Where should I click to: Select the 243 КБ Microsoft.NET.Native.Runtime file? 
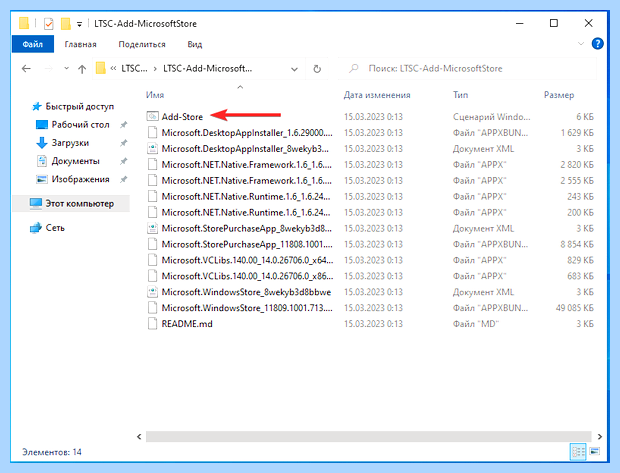tap(246, 197)
